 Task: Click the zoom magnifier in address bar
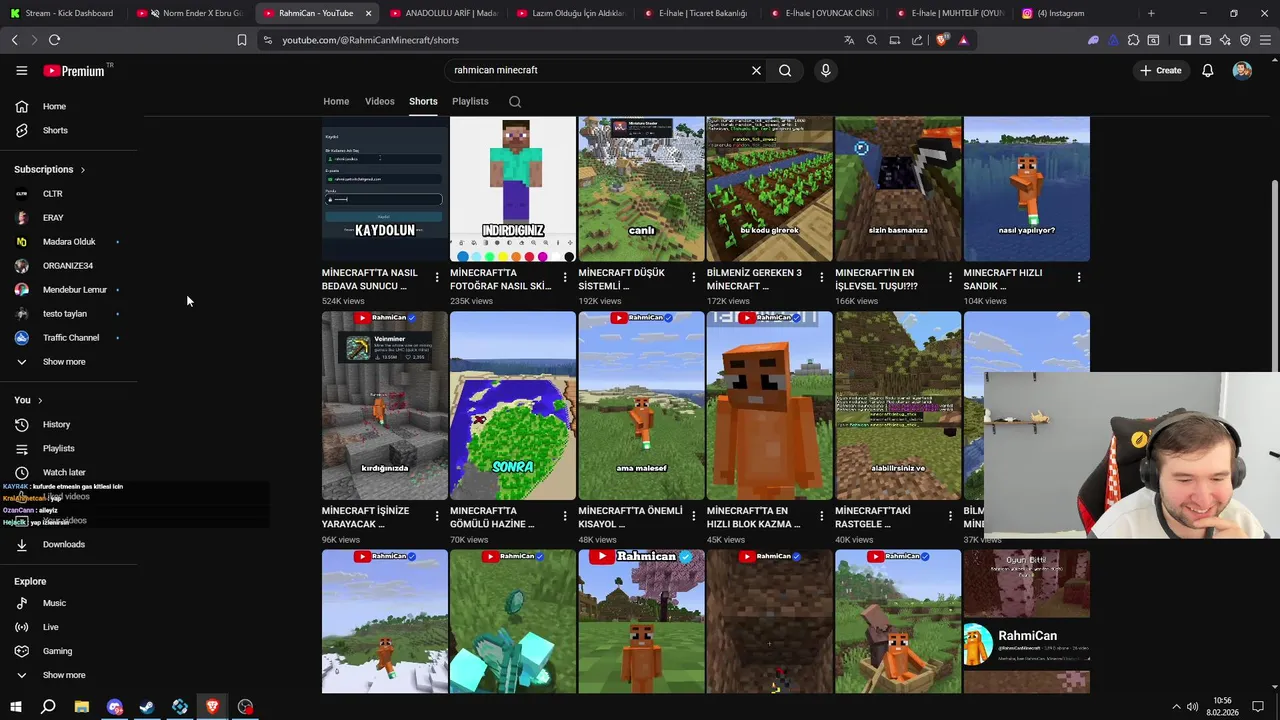[872, 40]
